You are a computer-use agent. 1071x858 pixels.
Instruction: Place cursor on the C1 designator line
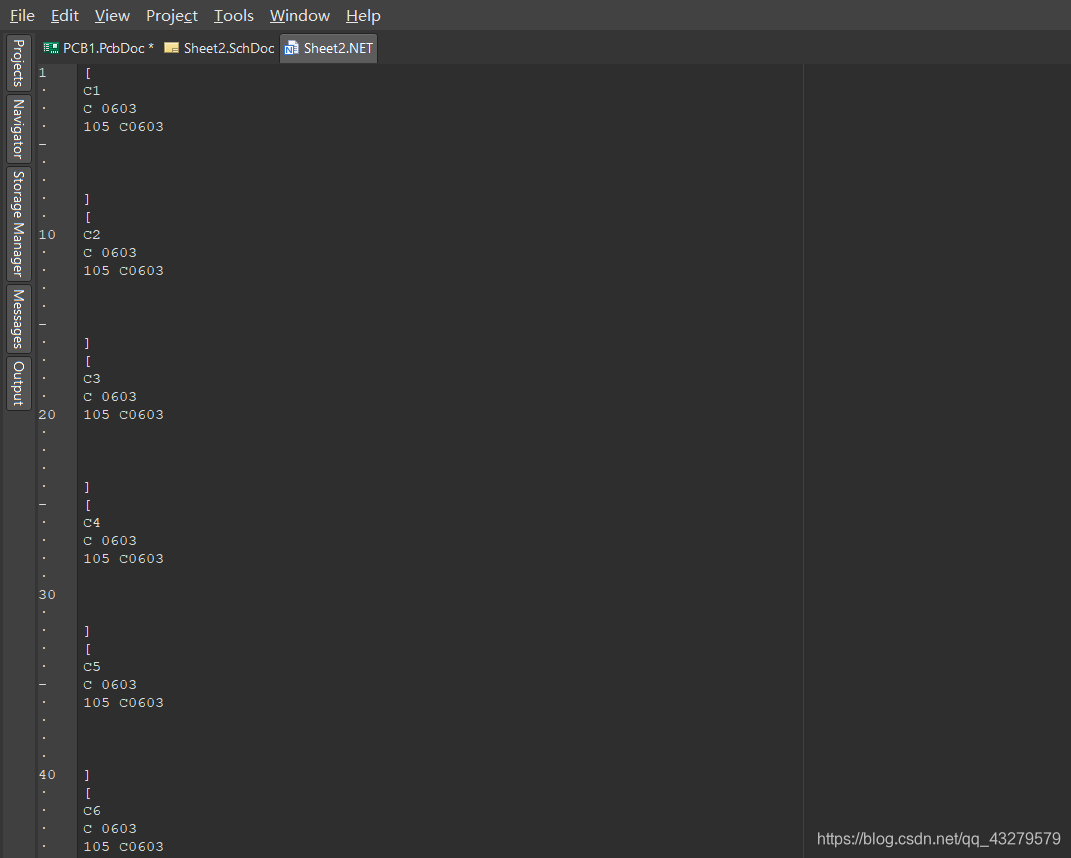92,91
